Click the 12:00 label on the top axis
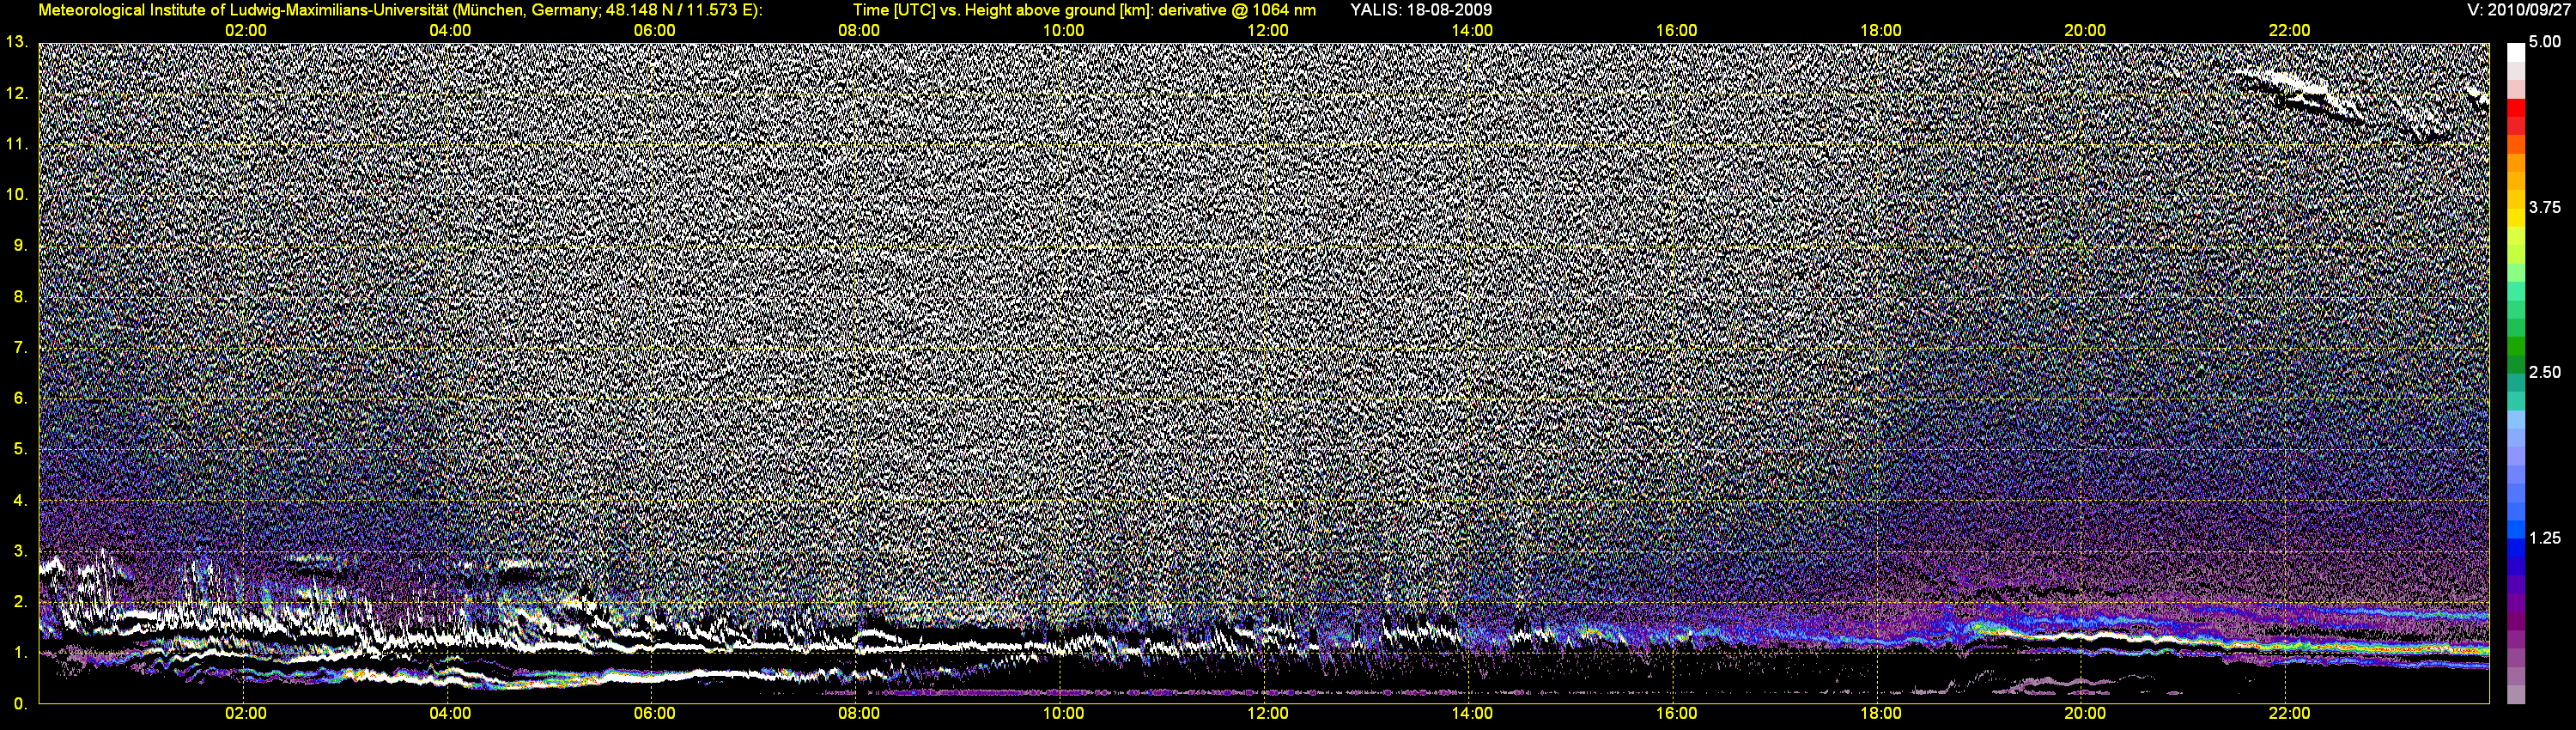The width and height of the screenshot is (2576, 730). pyautogui.click(x=1268, y=31)
